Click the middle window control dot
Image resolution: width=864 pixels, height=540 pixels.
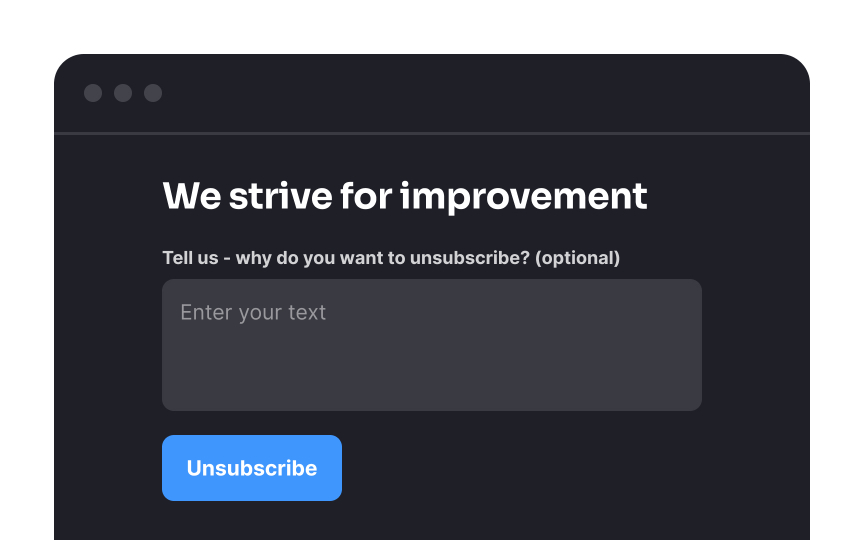123,93
